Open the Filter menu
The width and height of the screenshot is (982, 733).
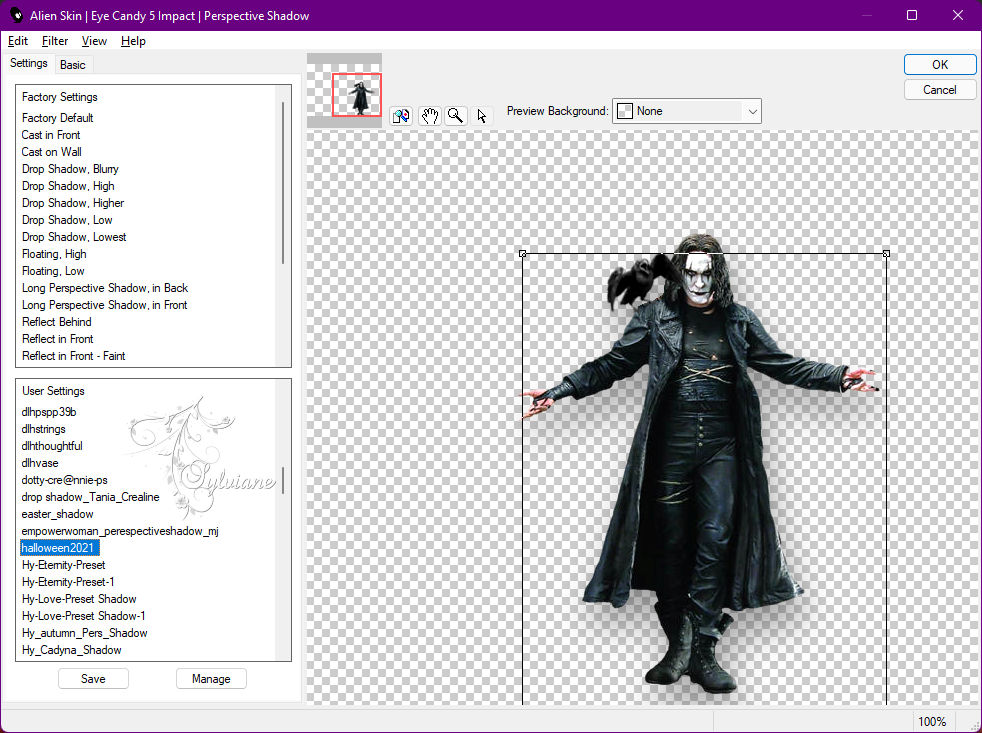[x=55, y=41]
